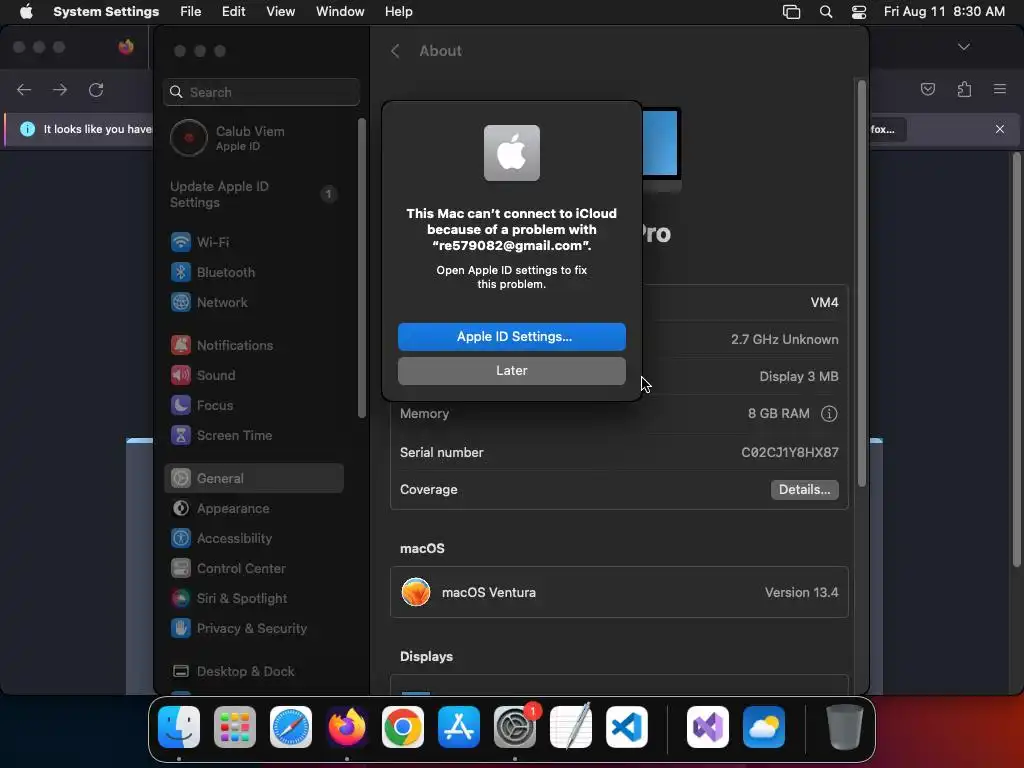This screenshot has width=1024, height=768.
Task: Go back from the About page
Action: (394, 51)
